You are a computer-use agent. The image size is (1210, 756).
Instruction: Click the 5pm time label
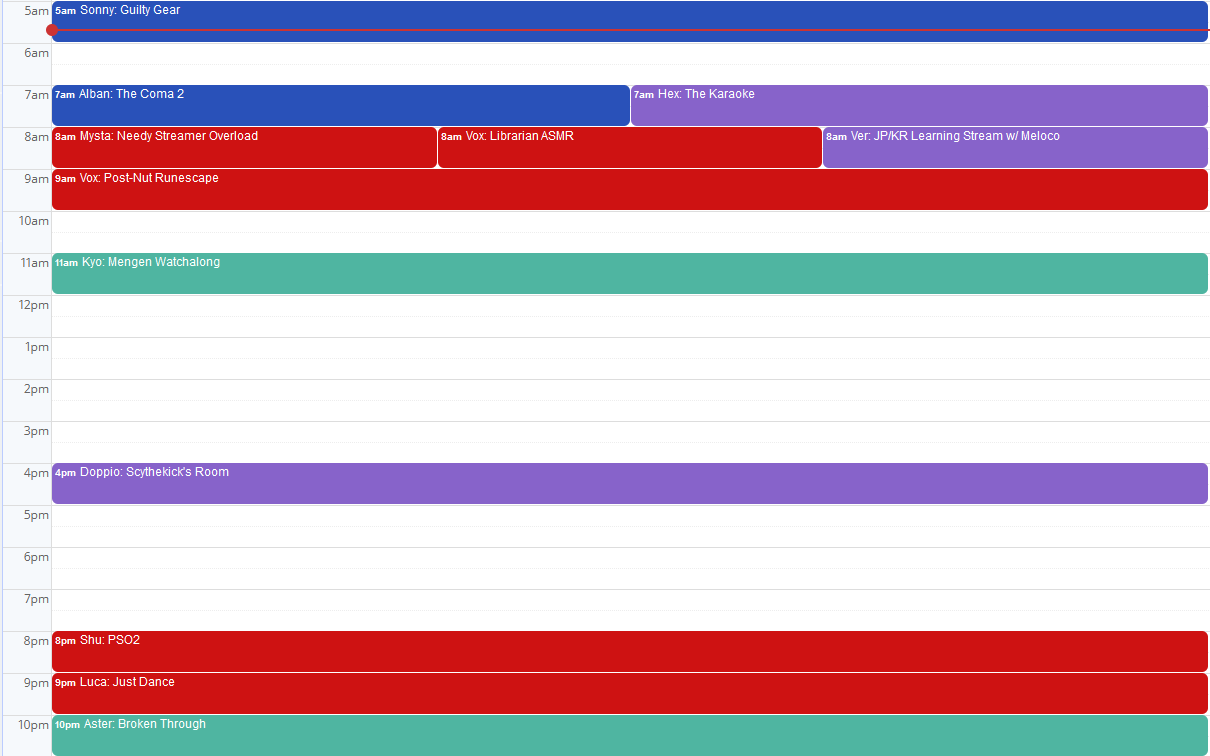36,515
